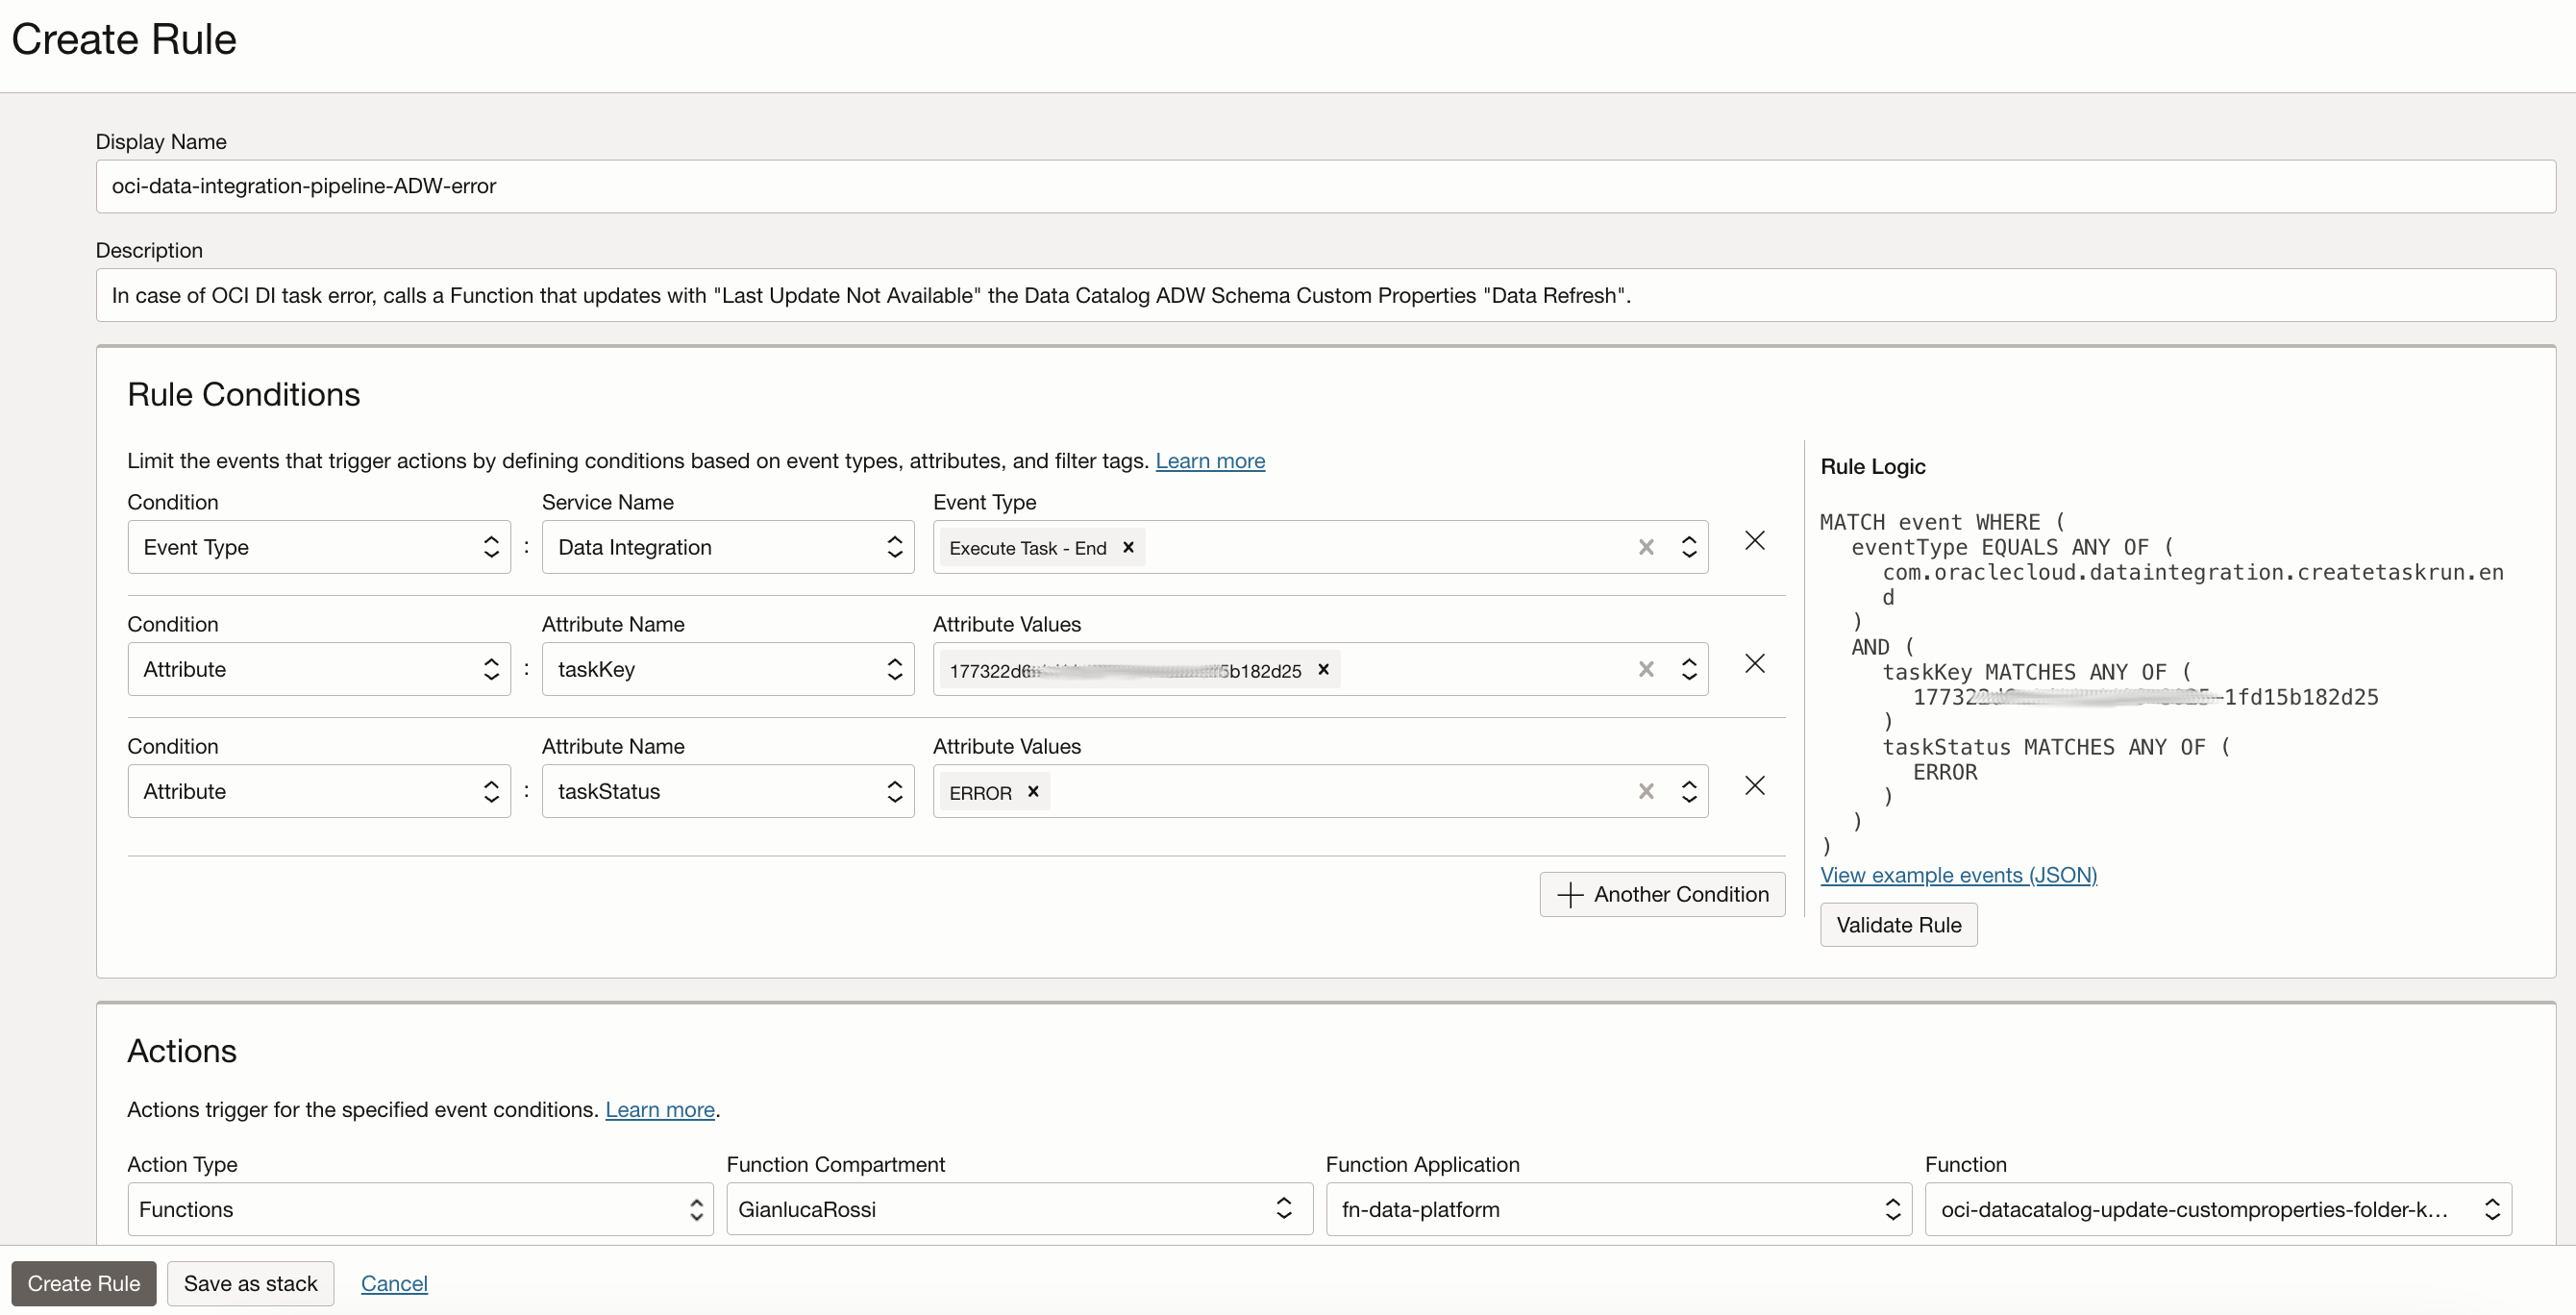Image resolution: width=2576 pixels, height=1315 pixels.
Task: Focus the Description input field
Action: (1325, 295)
